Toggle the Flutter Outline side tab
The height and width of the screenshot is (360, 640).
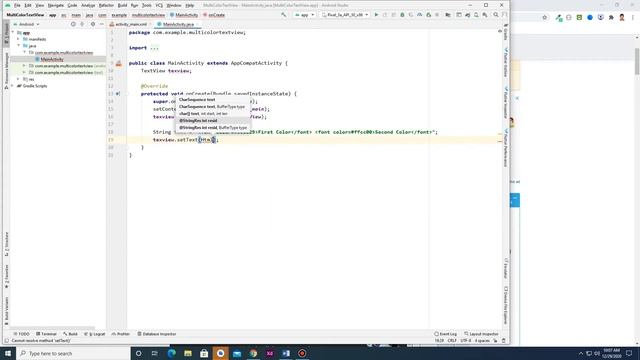tap(506, 62)
